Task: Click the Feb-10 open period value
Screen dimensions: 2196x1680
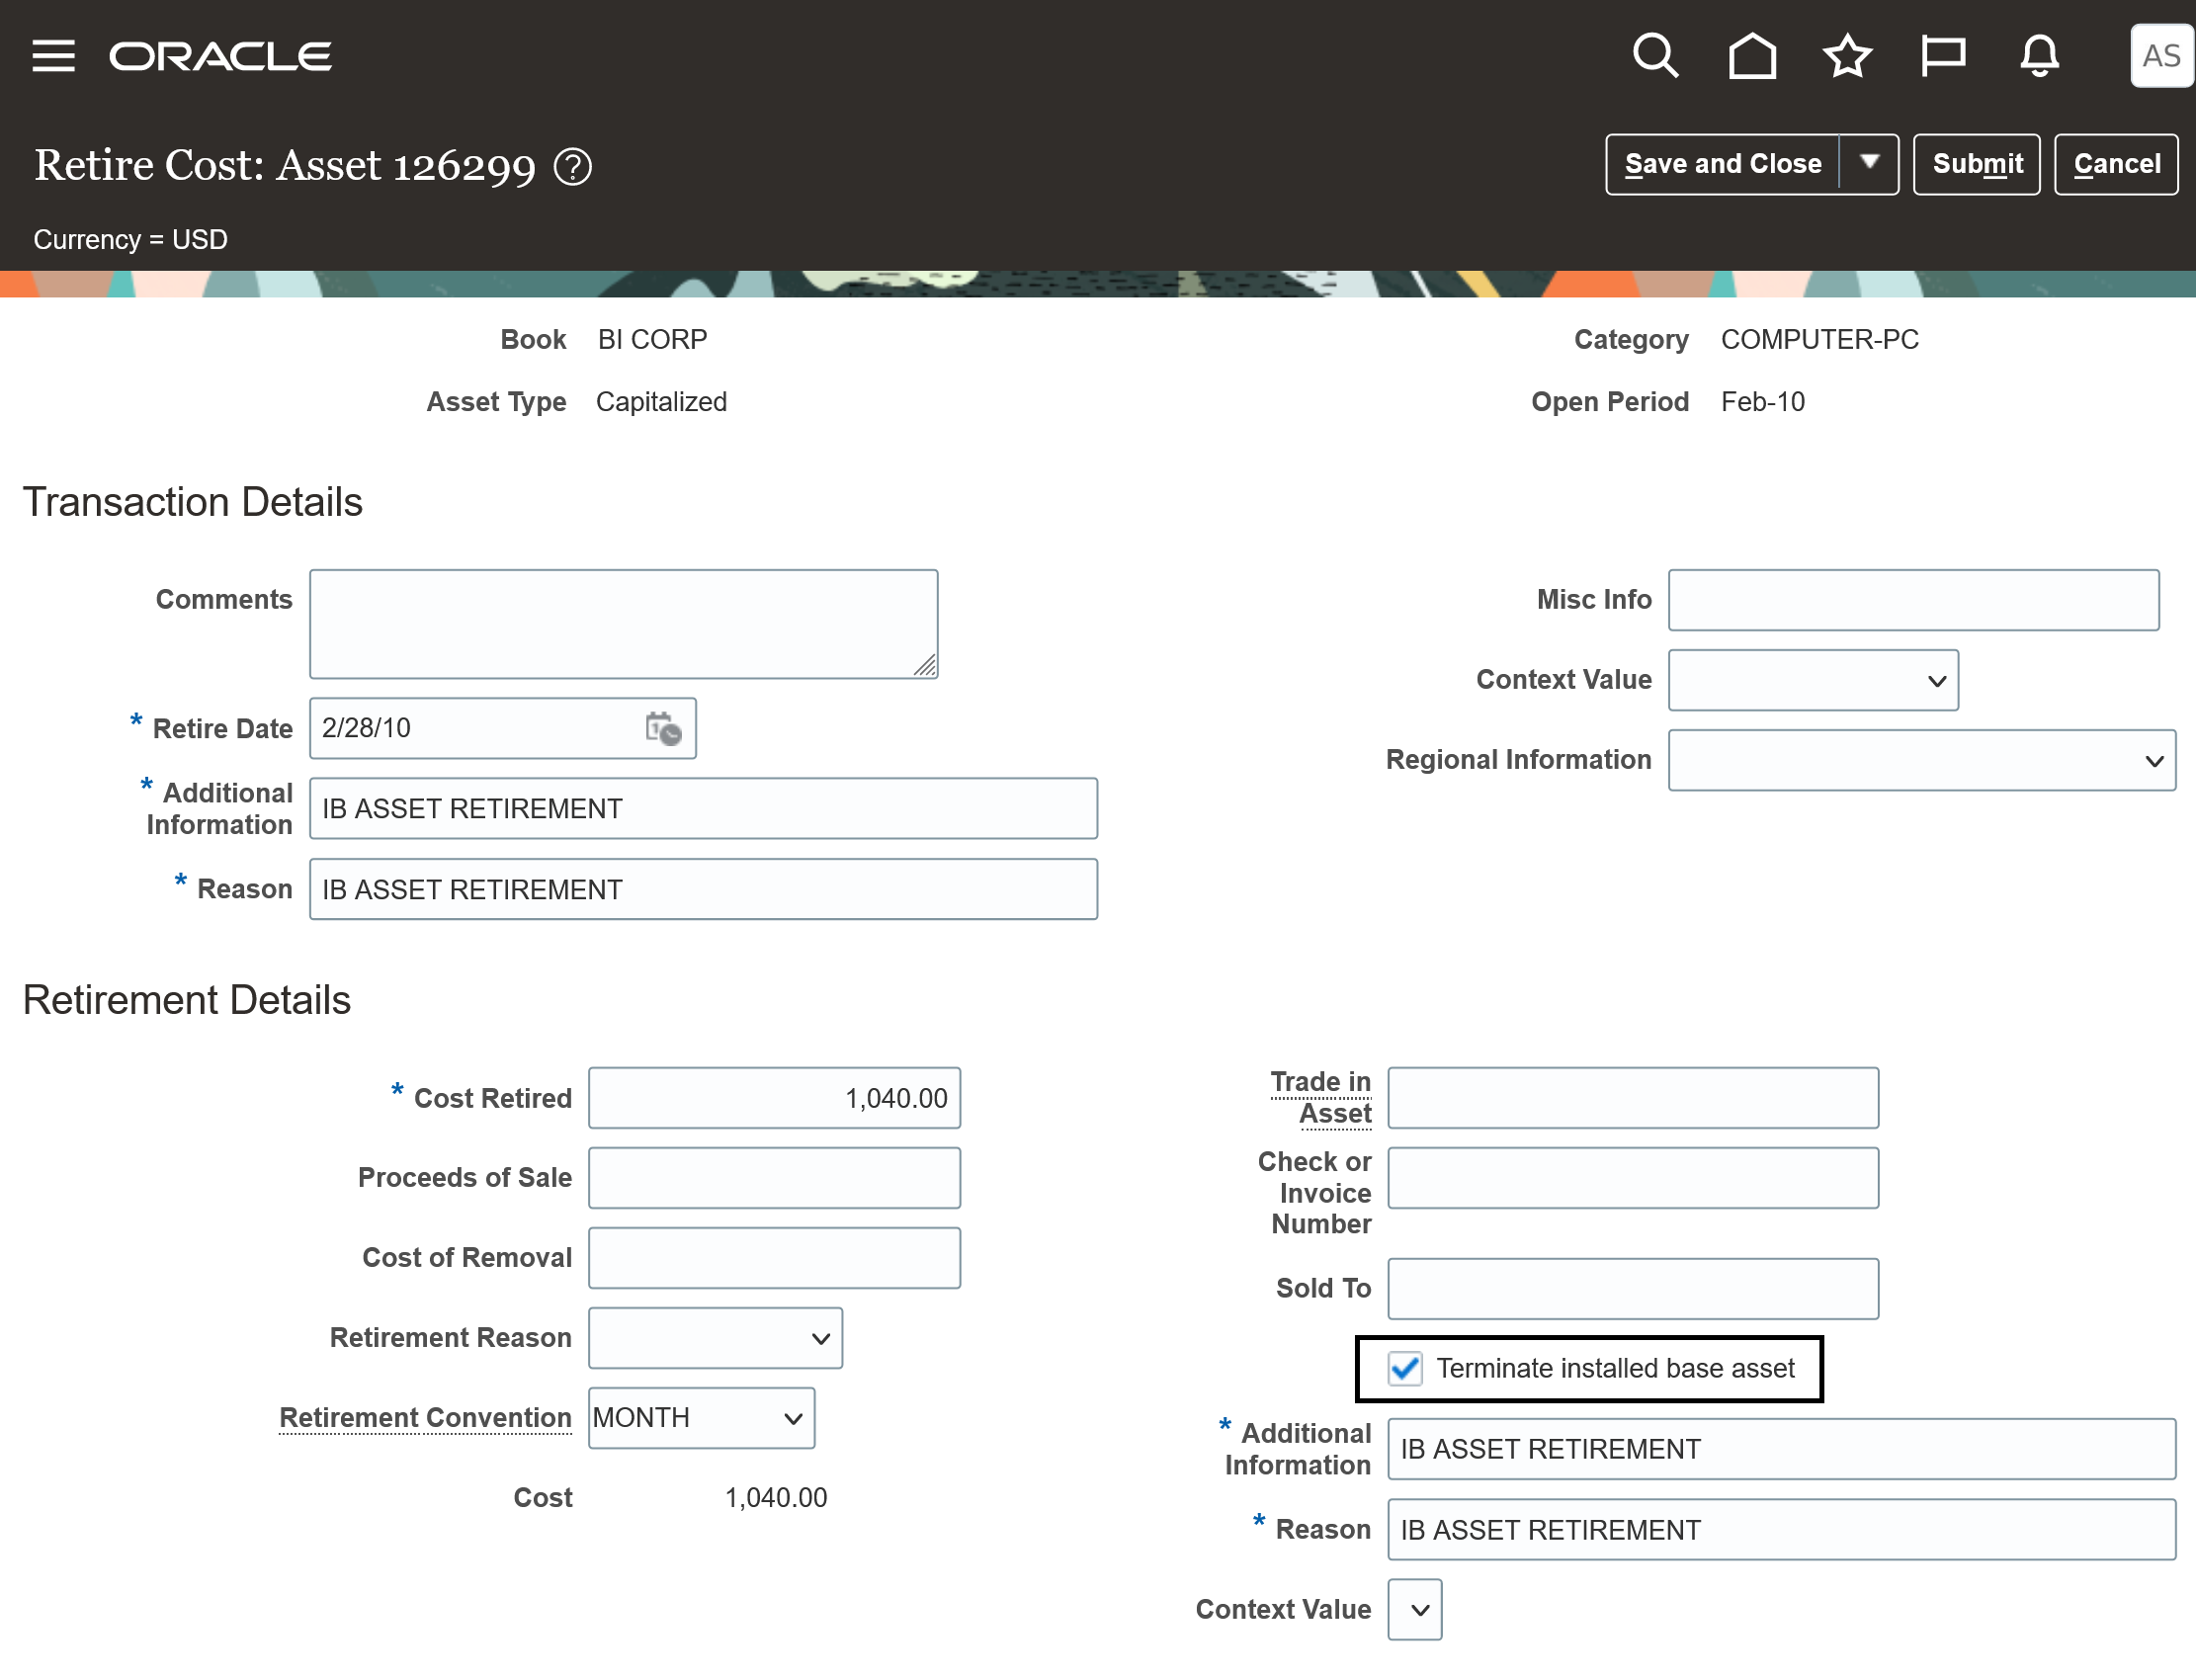Action: (1763, 402)
